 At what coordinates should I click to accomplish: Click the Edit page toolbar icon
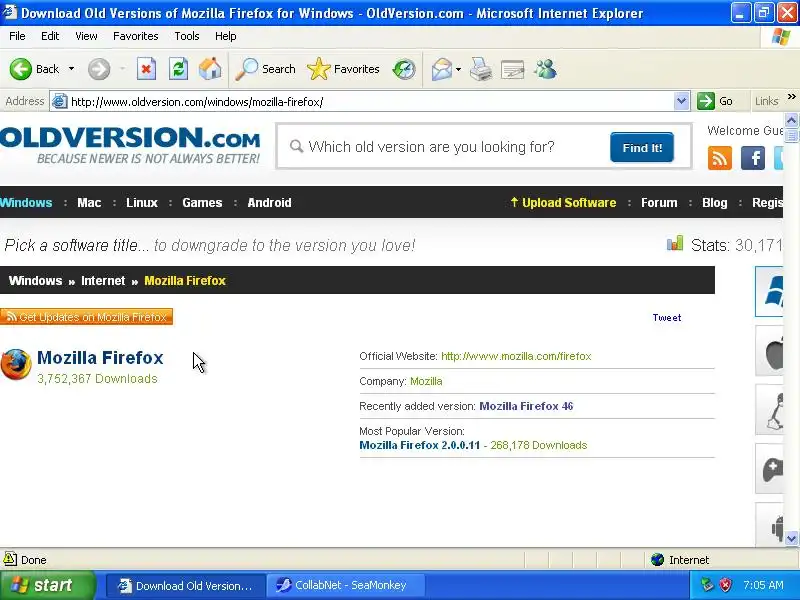click(x=513, y=69)
